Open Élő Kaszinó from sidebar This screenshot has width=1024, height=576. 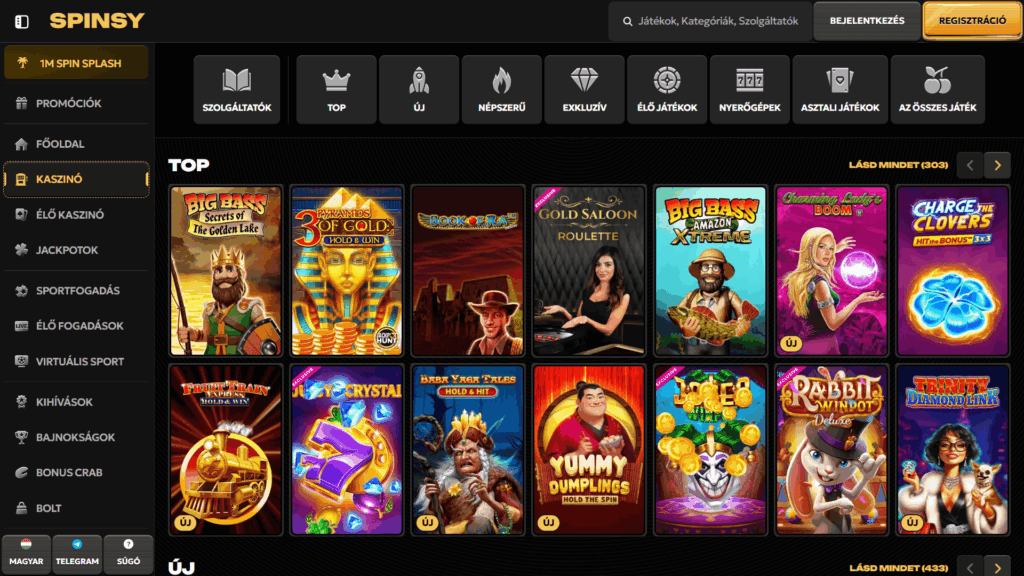point(76,214)
